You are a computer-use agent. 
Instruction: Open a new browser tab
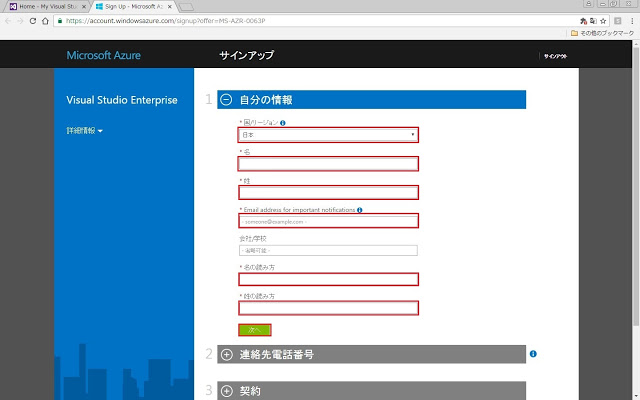pos(187,7)
